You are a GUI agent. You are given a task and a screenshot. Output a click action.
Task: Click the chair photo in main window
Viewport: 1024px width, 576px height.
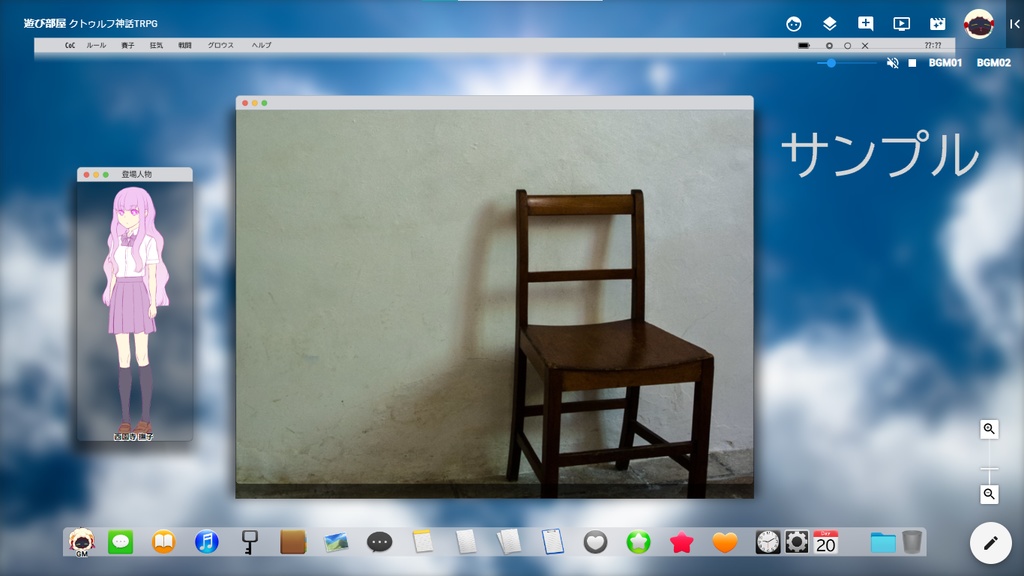point(494,304)
